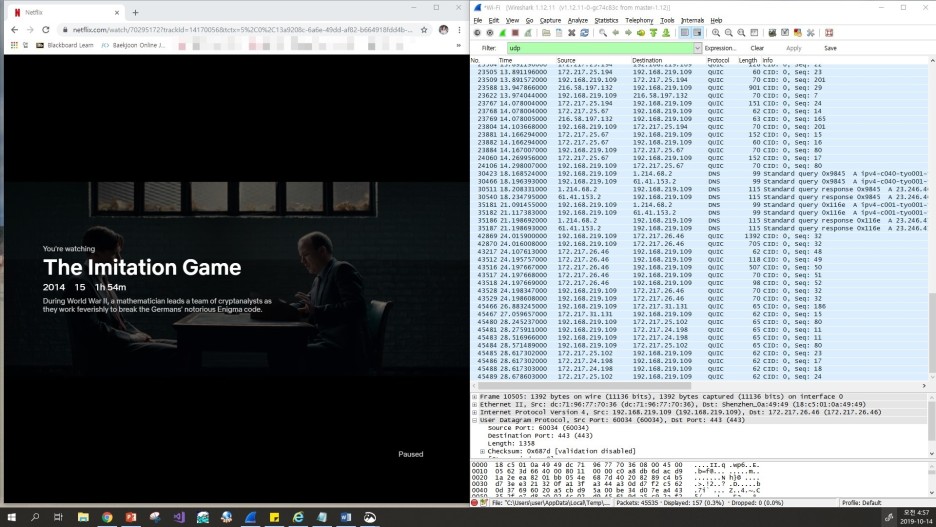Open Wireshark preferences with the tools icon
This screenshot has width=936, height=527.
[811, 33]
